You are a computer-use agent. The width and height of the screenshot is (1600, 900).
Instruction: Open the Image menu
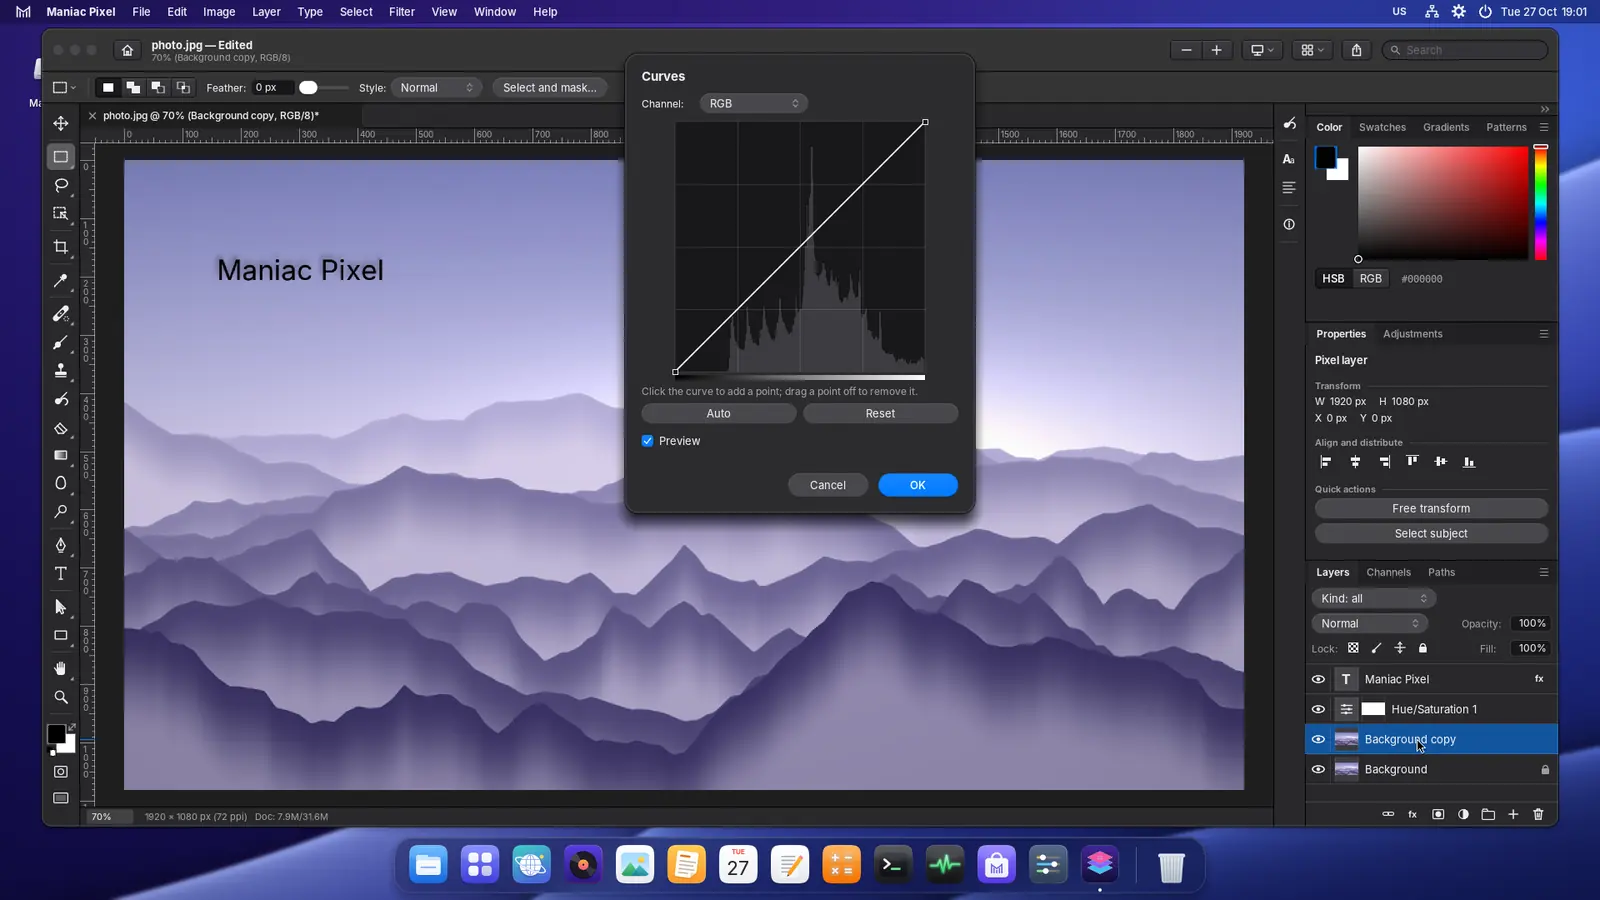pyautogui.click(x=219, y=12)
